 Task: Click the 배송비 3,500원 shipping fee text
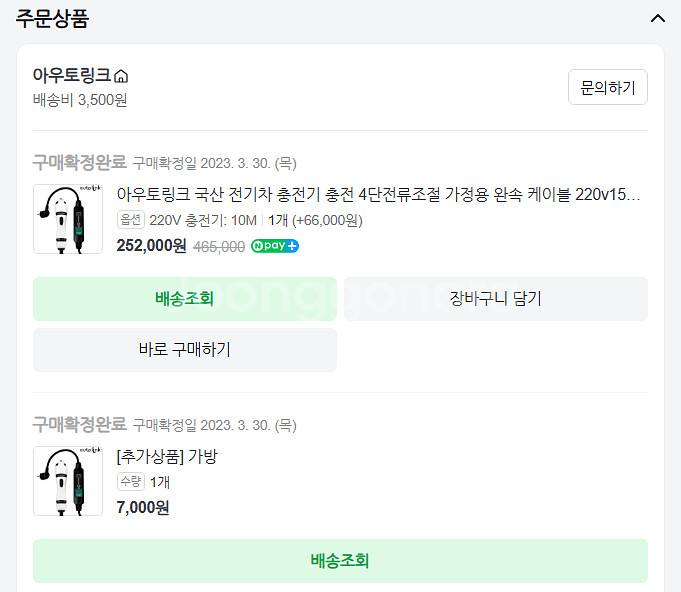click(x=80, y=100)
